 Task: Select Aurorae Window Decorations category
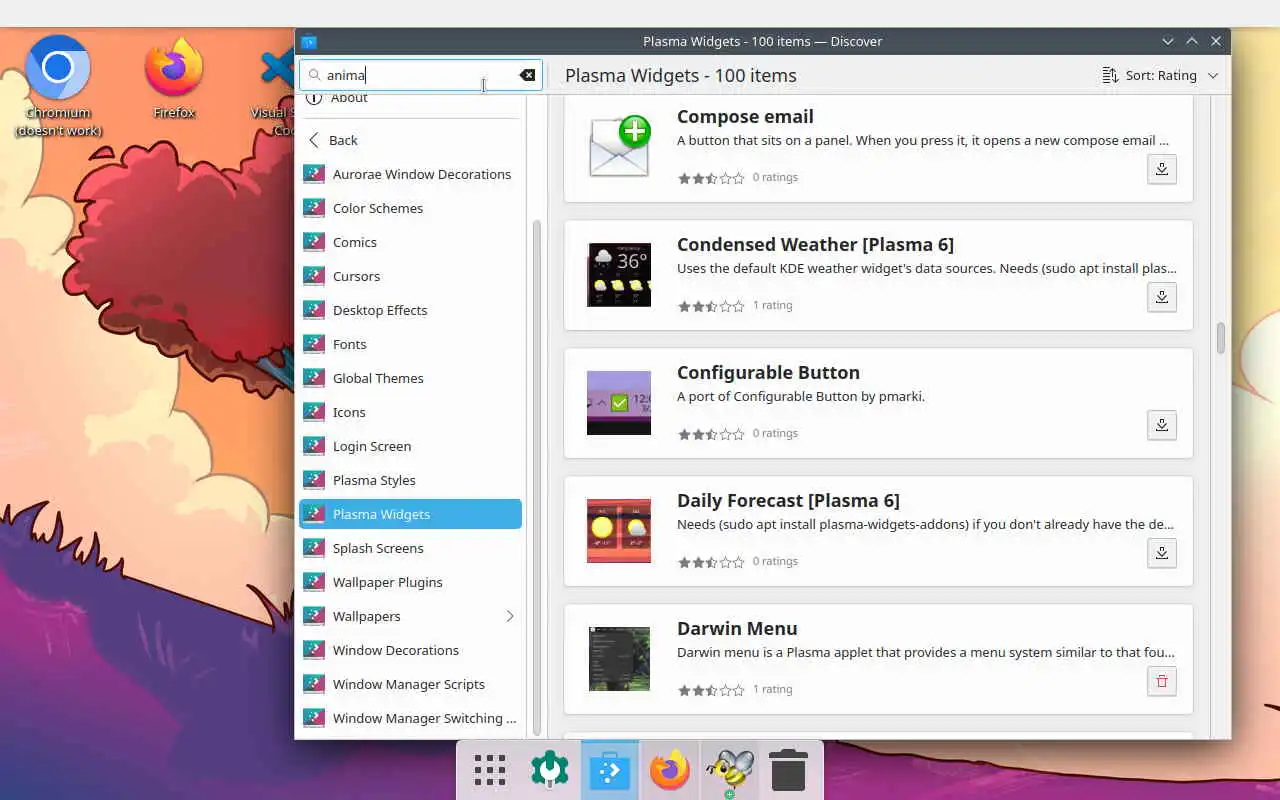tap(410, 174)
